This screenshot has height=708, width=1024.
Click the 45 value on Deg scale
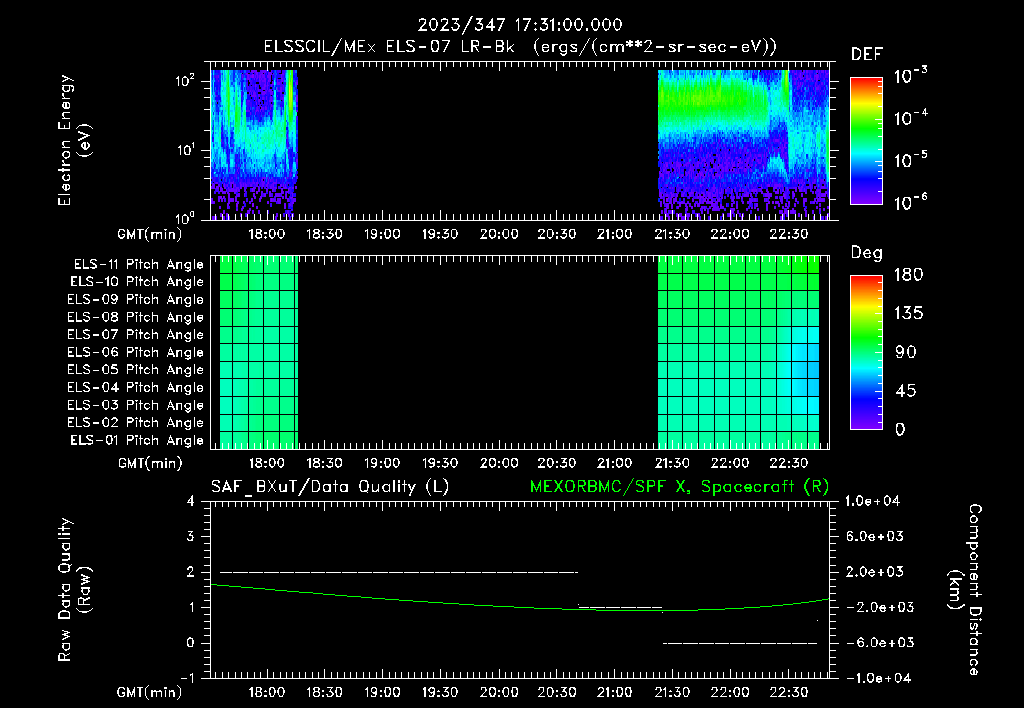pyautogui.click(x=906, y=391)
